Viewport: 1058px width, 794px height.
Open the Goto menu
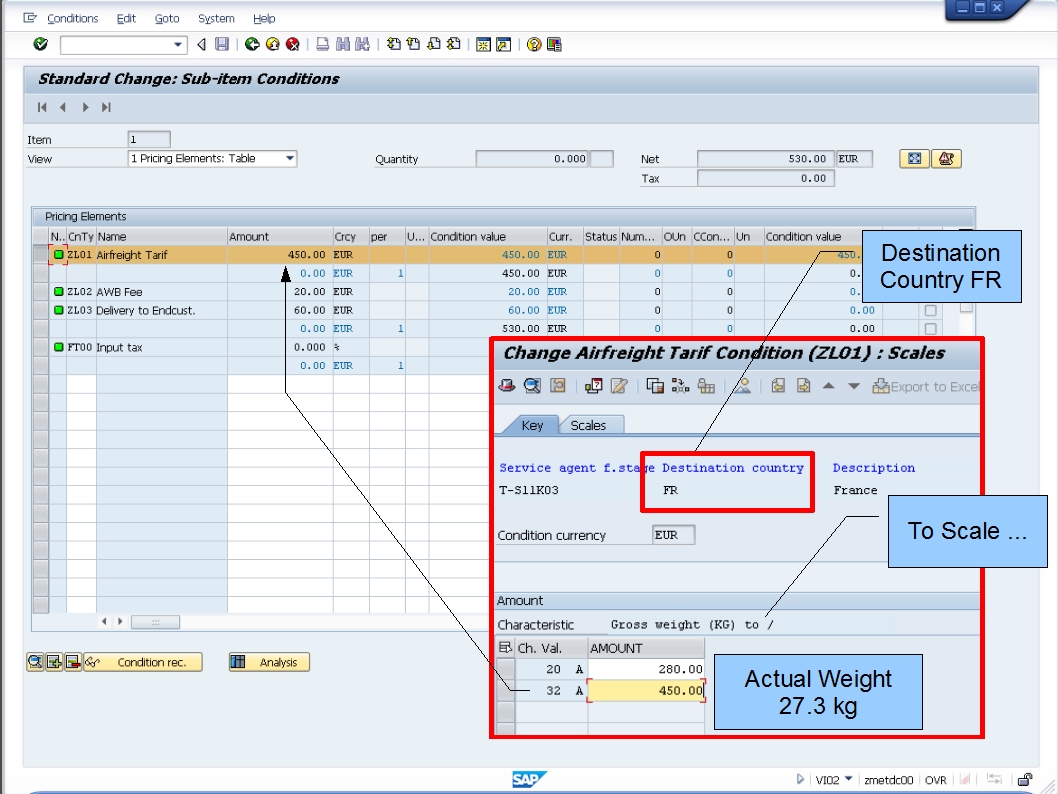click(166, 18)
